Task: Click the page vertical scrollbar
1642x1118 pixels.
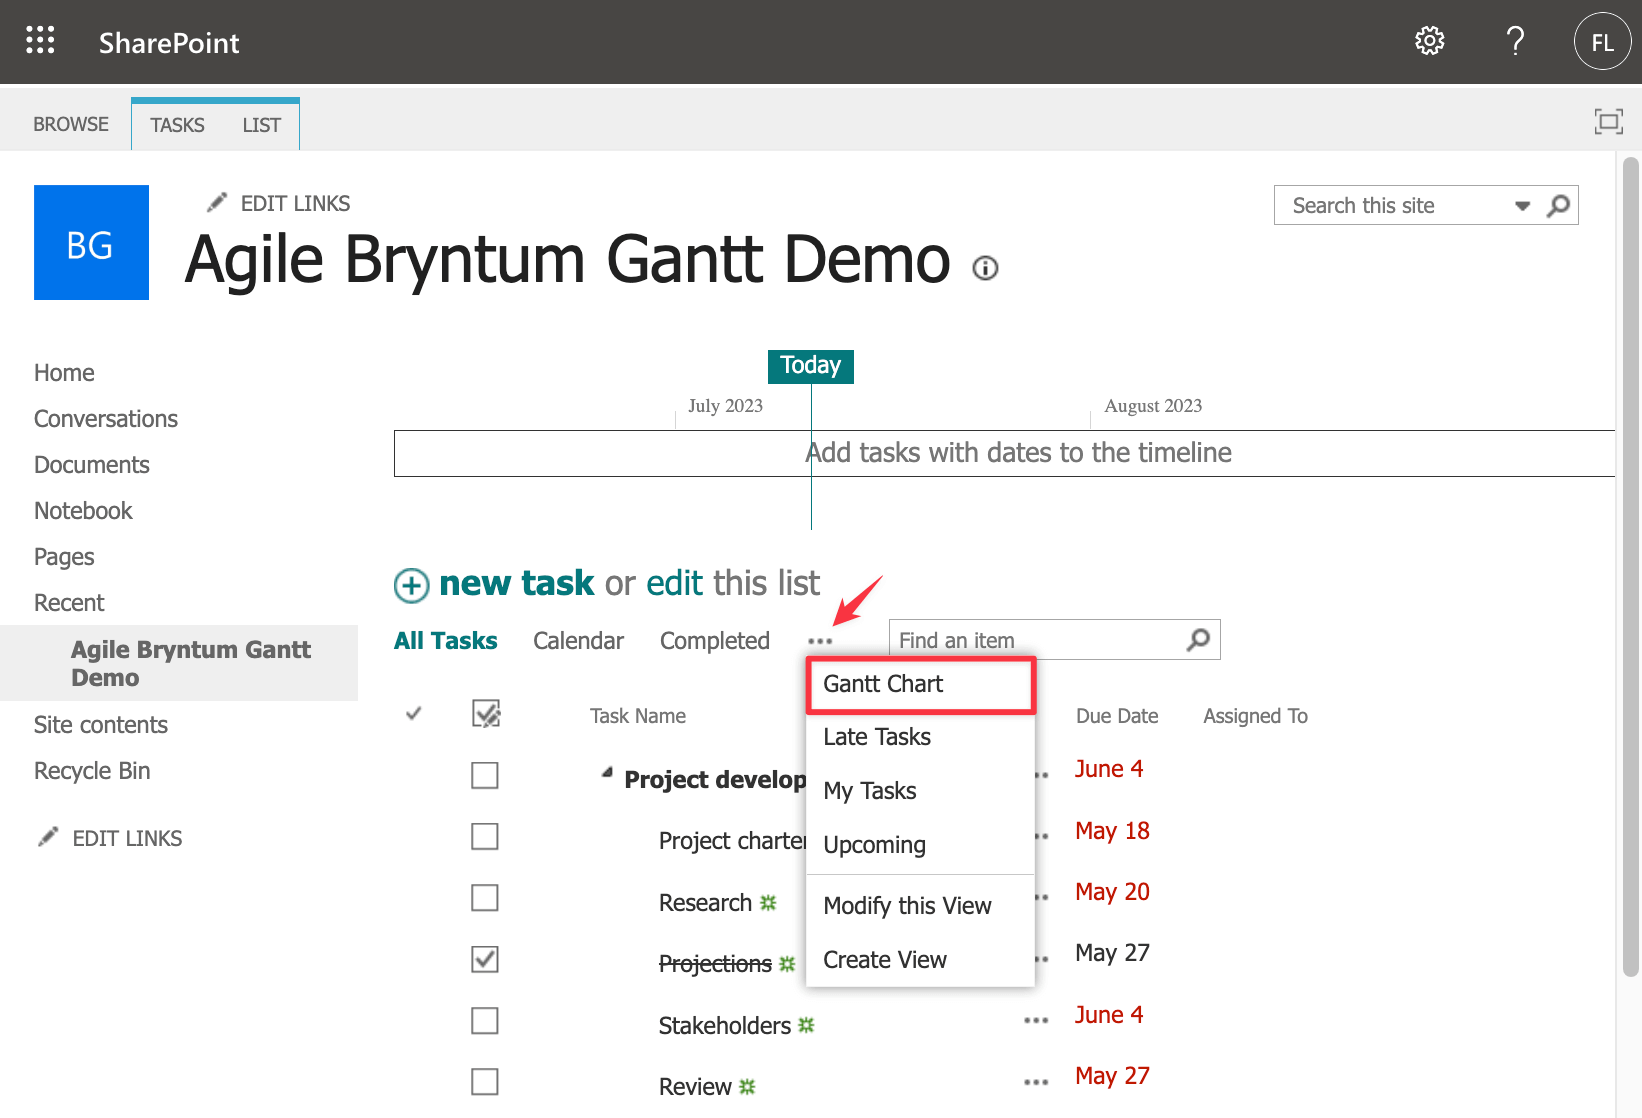Action: (x=1630, y=566)
